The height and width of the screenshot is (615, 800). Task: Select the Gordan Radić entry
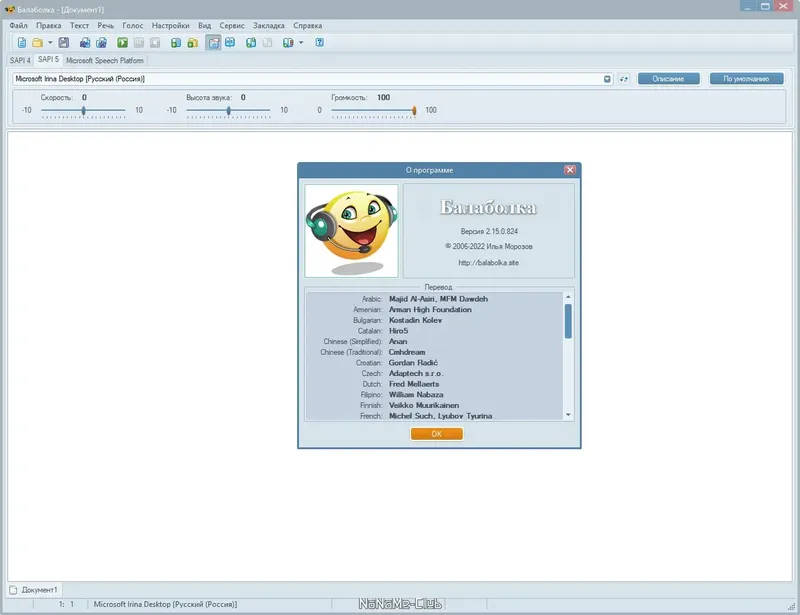coord(413,363)
